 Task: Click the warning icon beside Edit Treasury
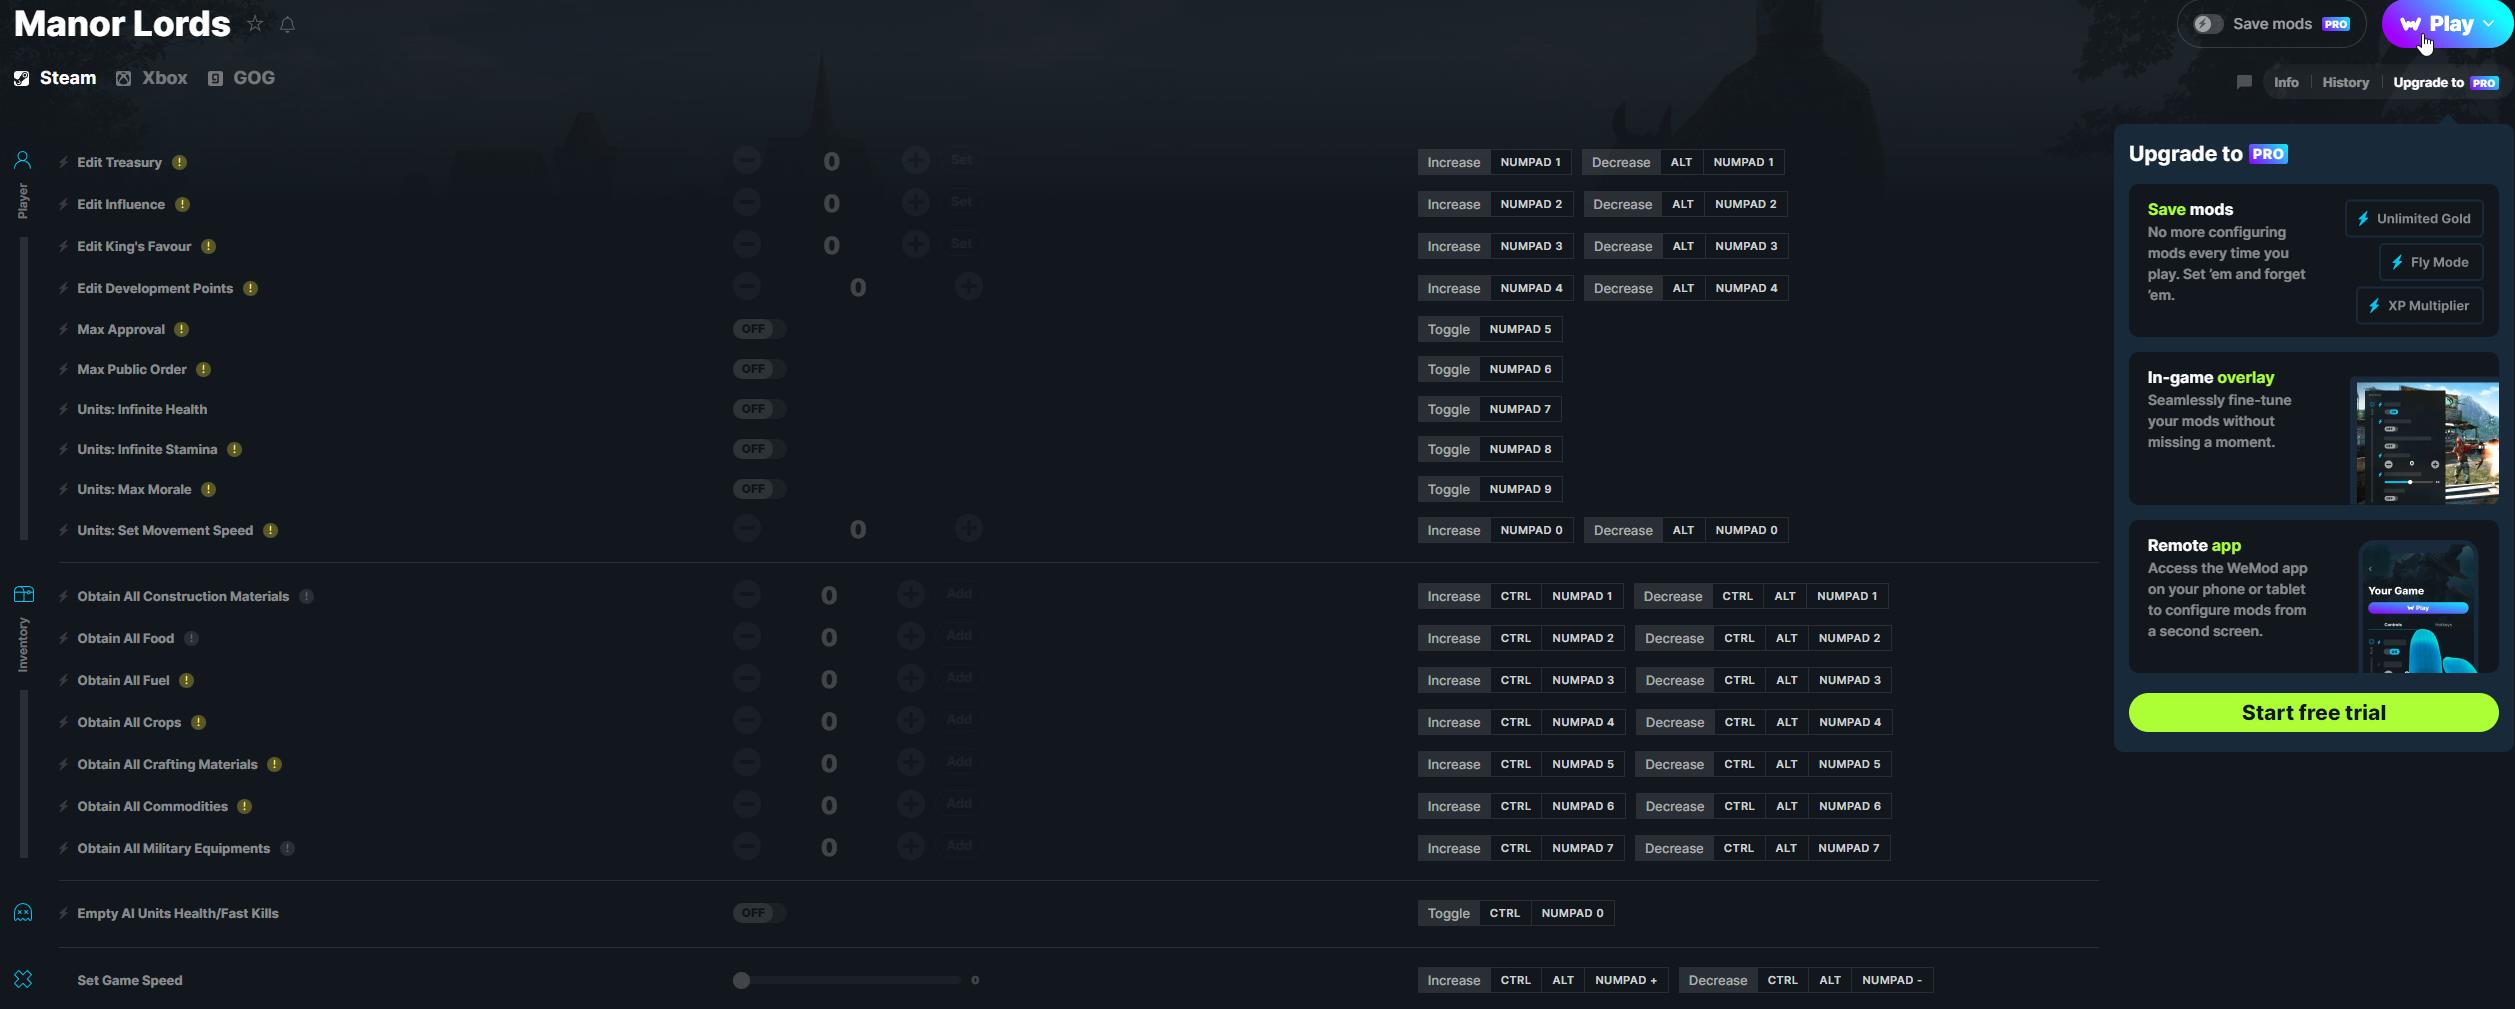(x=180, y=162)
